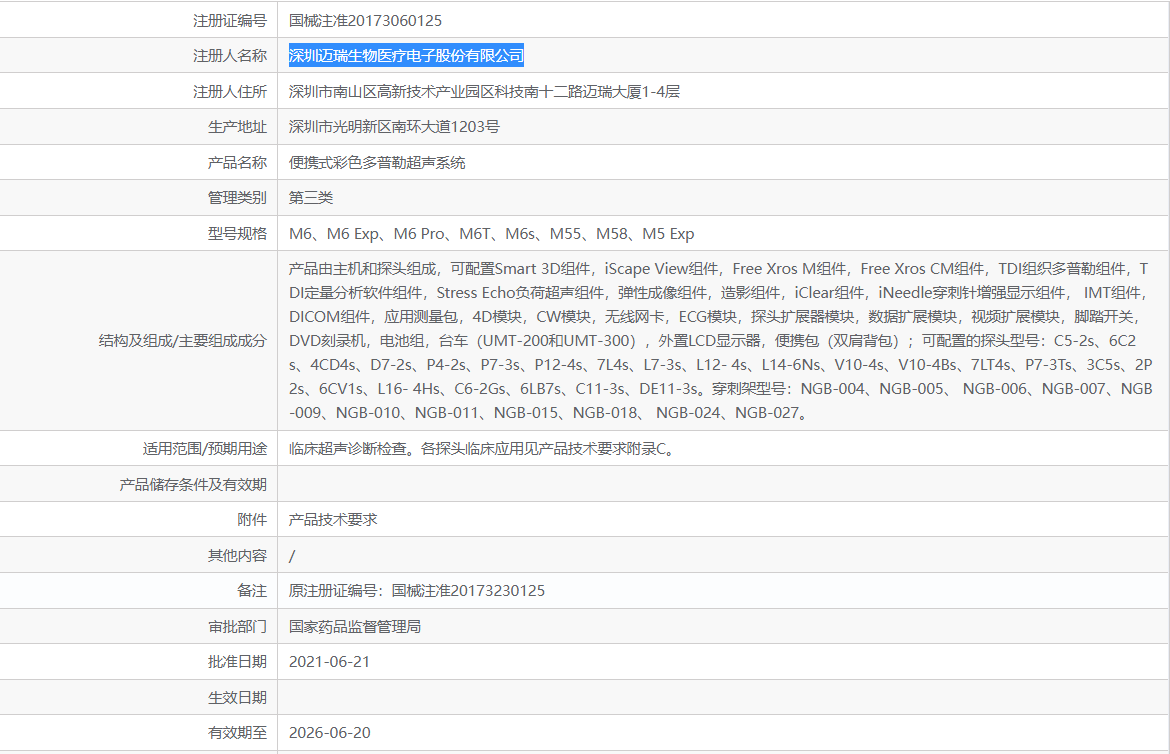Click management category value 第三类
The image size is (1170, 754).
311,198
